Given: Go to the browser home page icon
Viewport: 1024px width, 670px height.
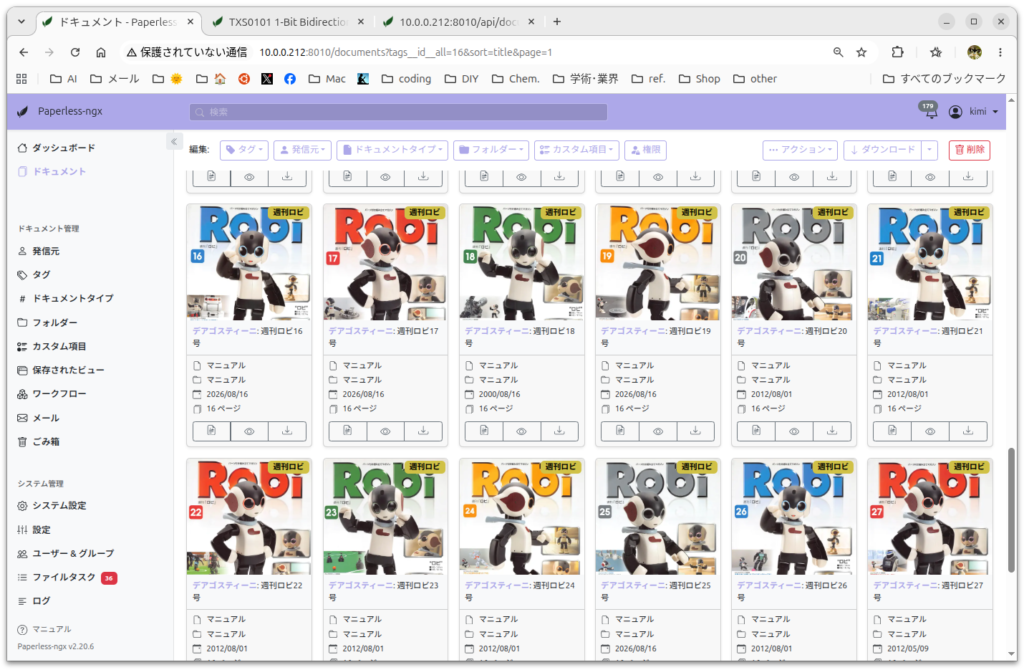Looking at the screenshot, I should 101,52.
